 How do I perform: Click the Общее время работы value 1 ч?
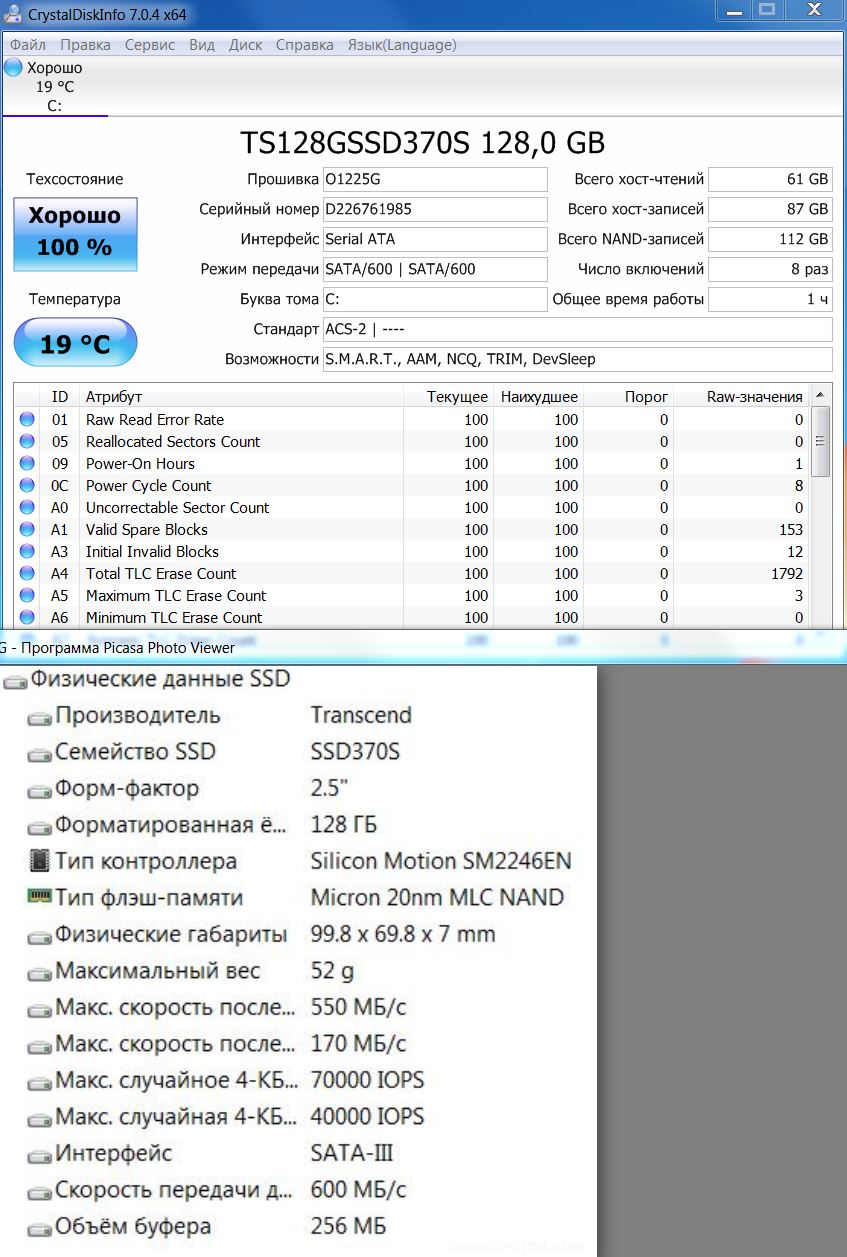point(770,299)
